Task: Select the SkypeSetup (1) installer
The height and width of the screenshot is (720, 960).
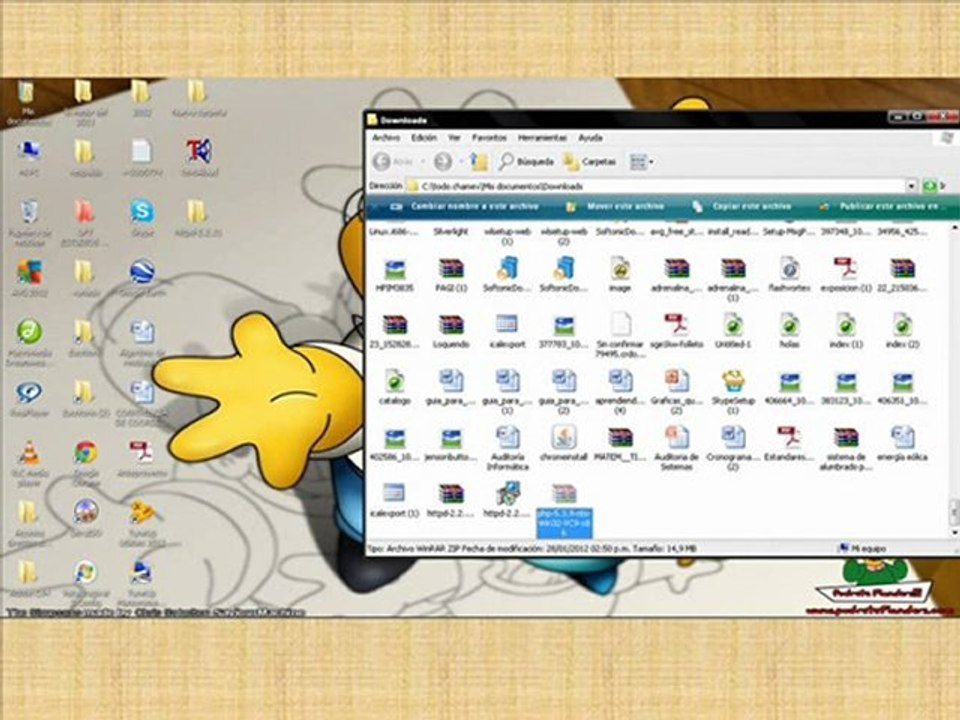Action: (x=733, y=392)
